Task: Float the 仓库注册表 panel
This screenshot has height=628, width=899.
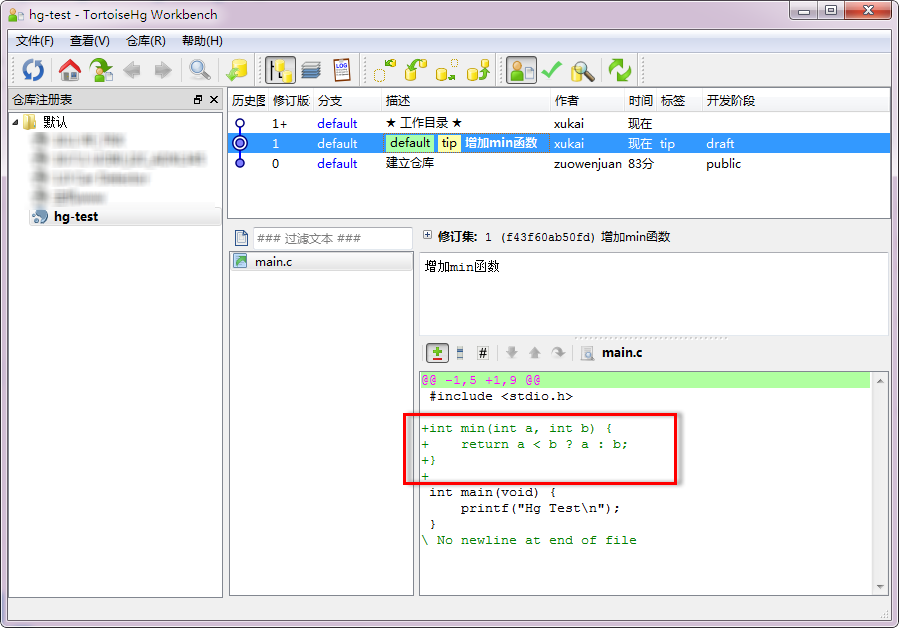Action: pos(198,100)
